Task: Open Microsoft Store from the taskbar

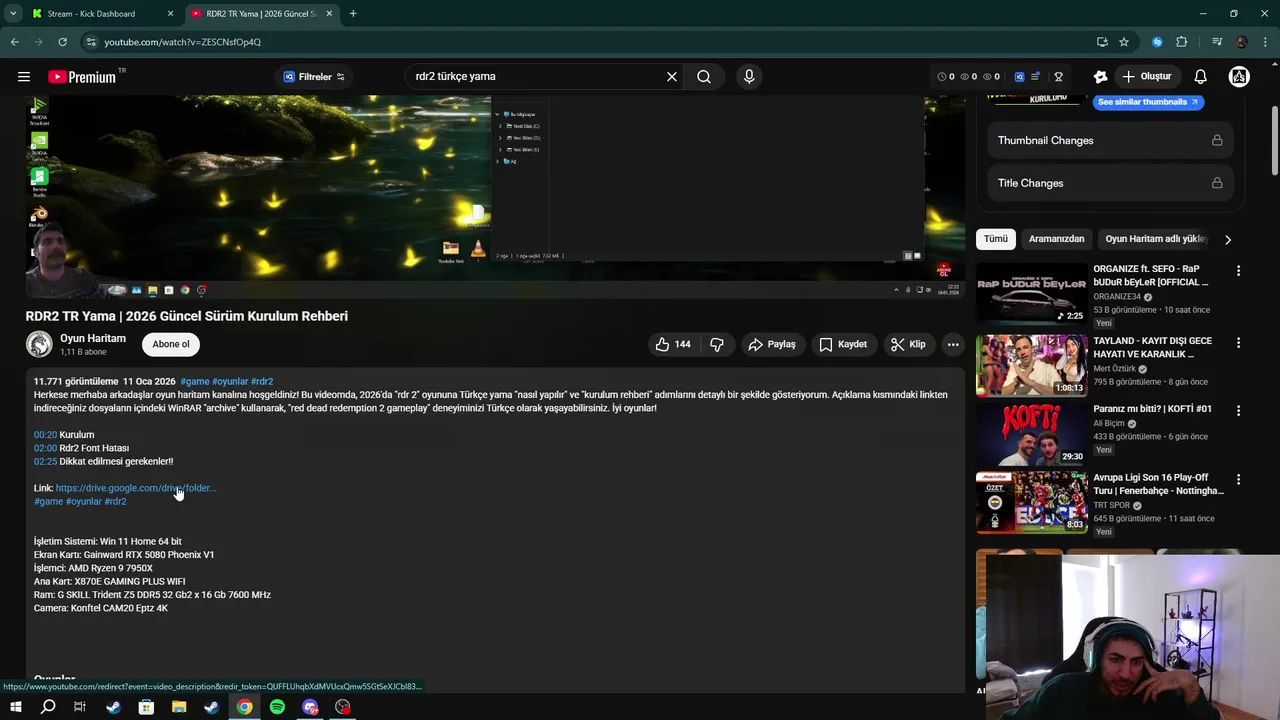Action: pos(146,707)
